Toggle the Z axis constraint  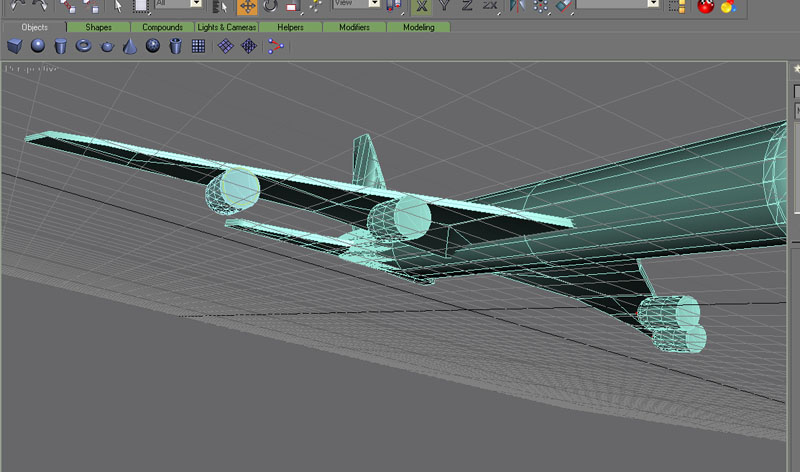tap(466, 5)
